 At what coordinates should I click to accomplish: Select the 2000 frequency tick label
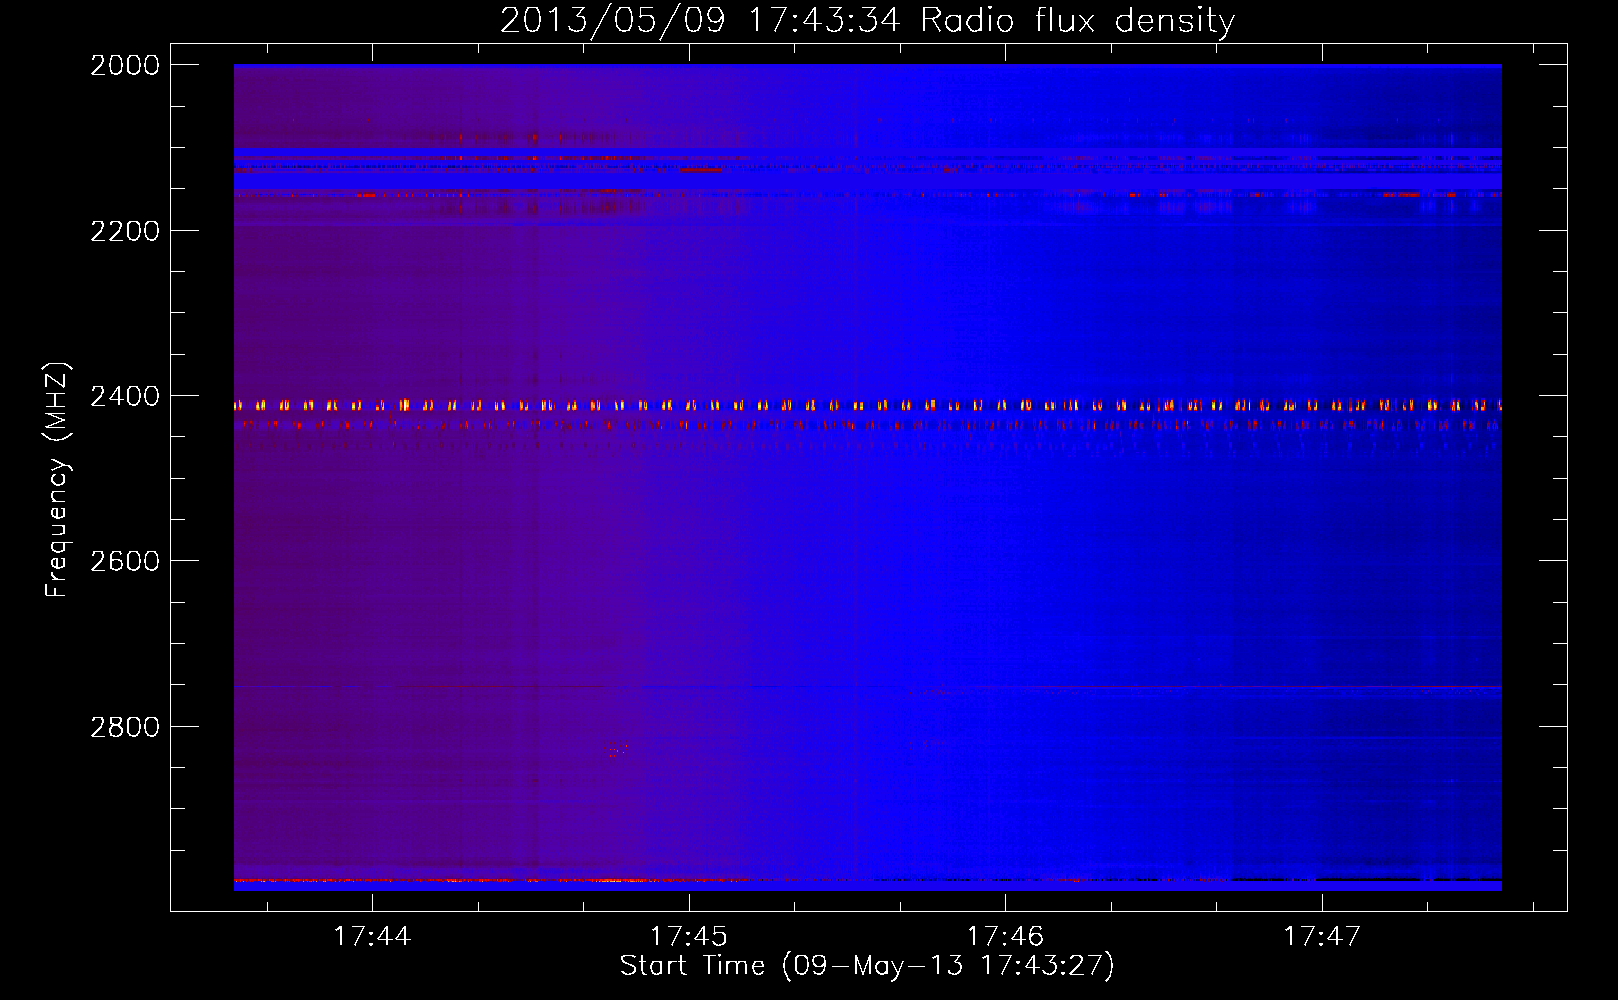pyautogui.click(x=125, y=65)
